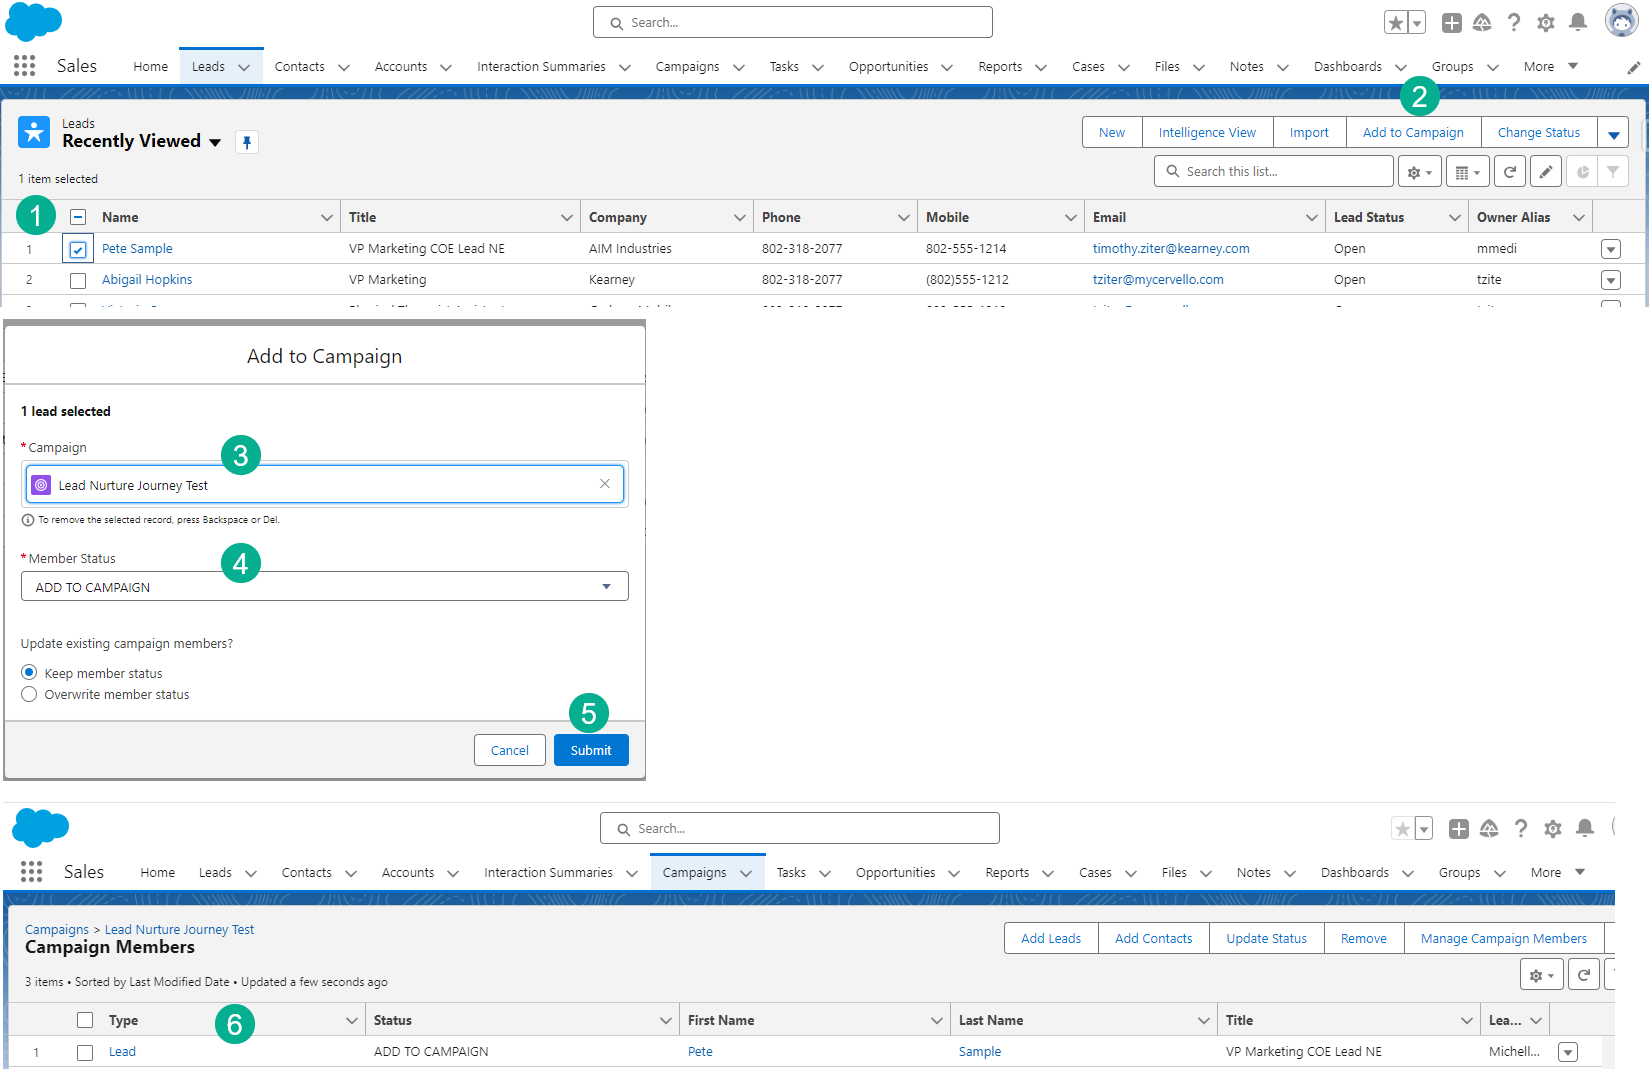Submit the Add to Campaign dialog
The width and height of the screenshot is (1649, 1069).
tap(591, 749)
